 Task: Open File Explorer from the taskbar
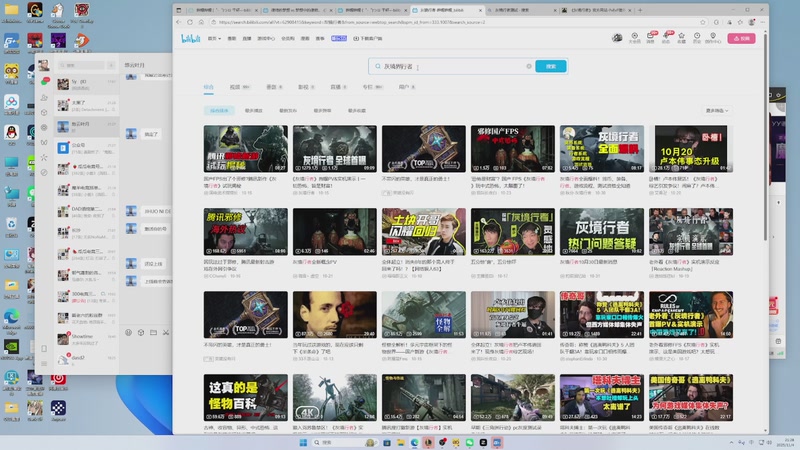pyautogui.click(x=401, y=442)
